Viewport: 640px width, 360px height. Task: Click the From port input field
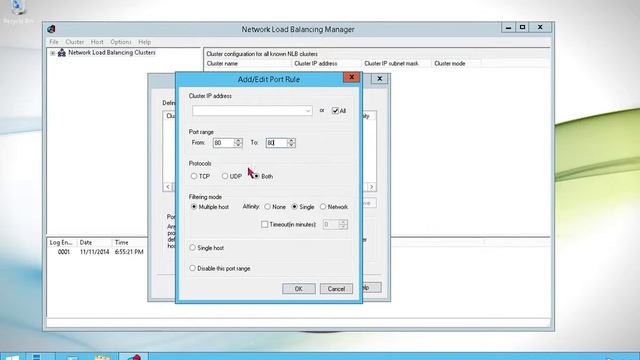(224, 143)
